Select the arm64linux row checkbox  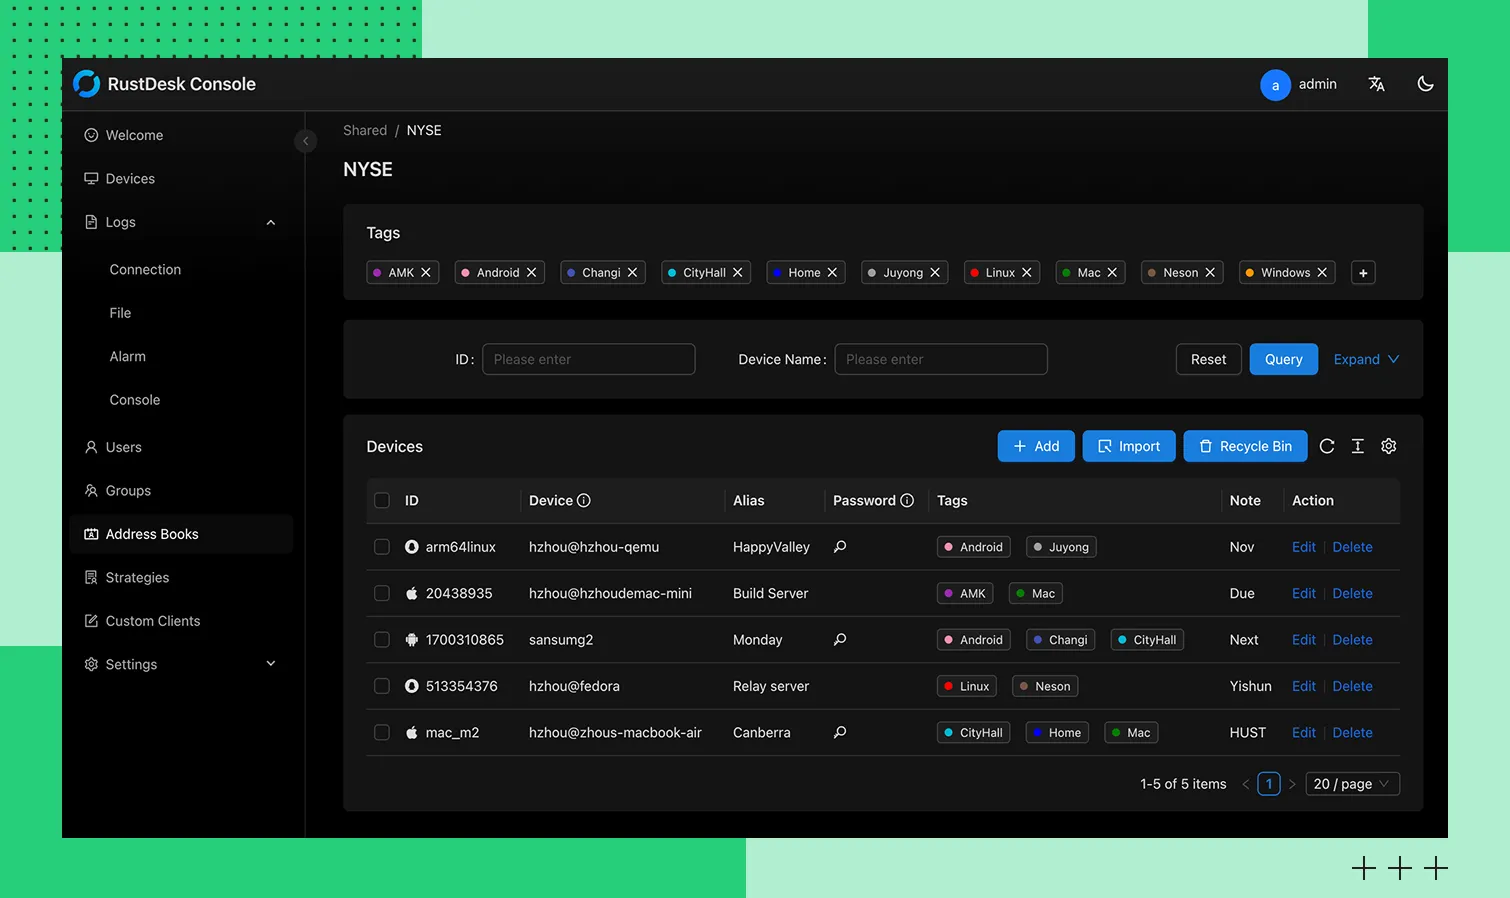point(382,547)
